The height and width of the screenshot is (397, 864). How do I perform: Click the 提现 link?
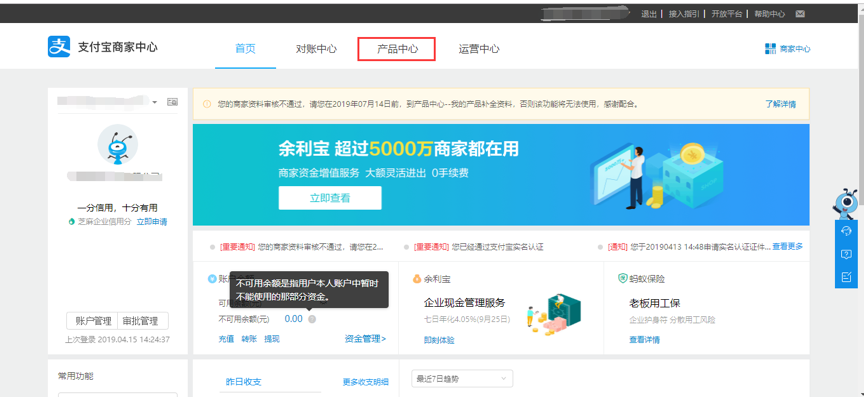point(272,339)
